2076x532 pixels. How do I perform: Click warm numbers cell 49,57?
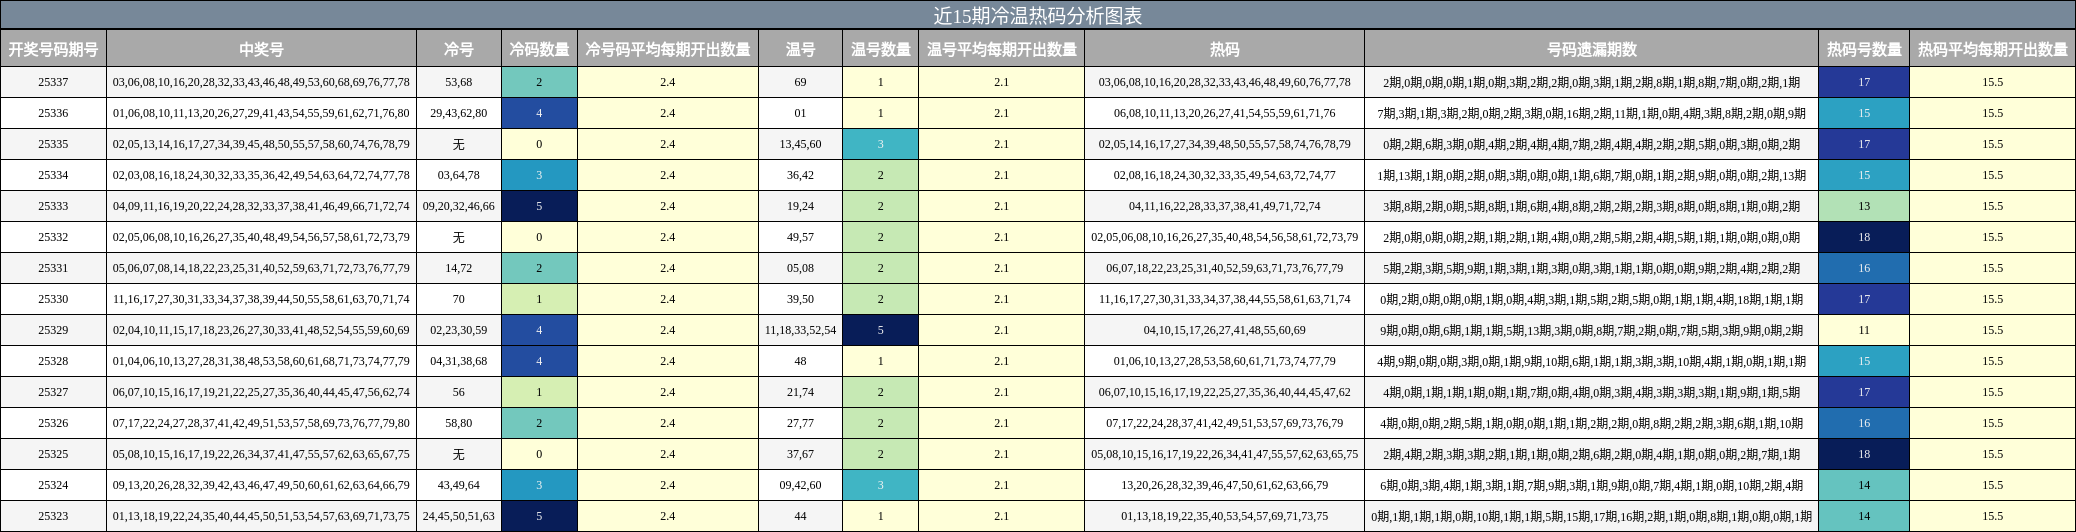click(800, 237)
